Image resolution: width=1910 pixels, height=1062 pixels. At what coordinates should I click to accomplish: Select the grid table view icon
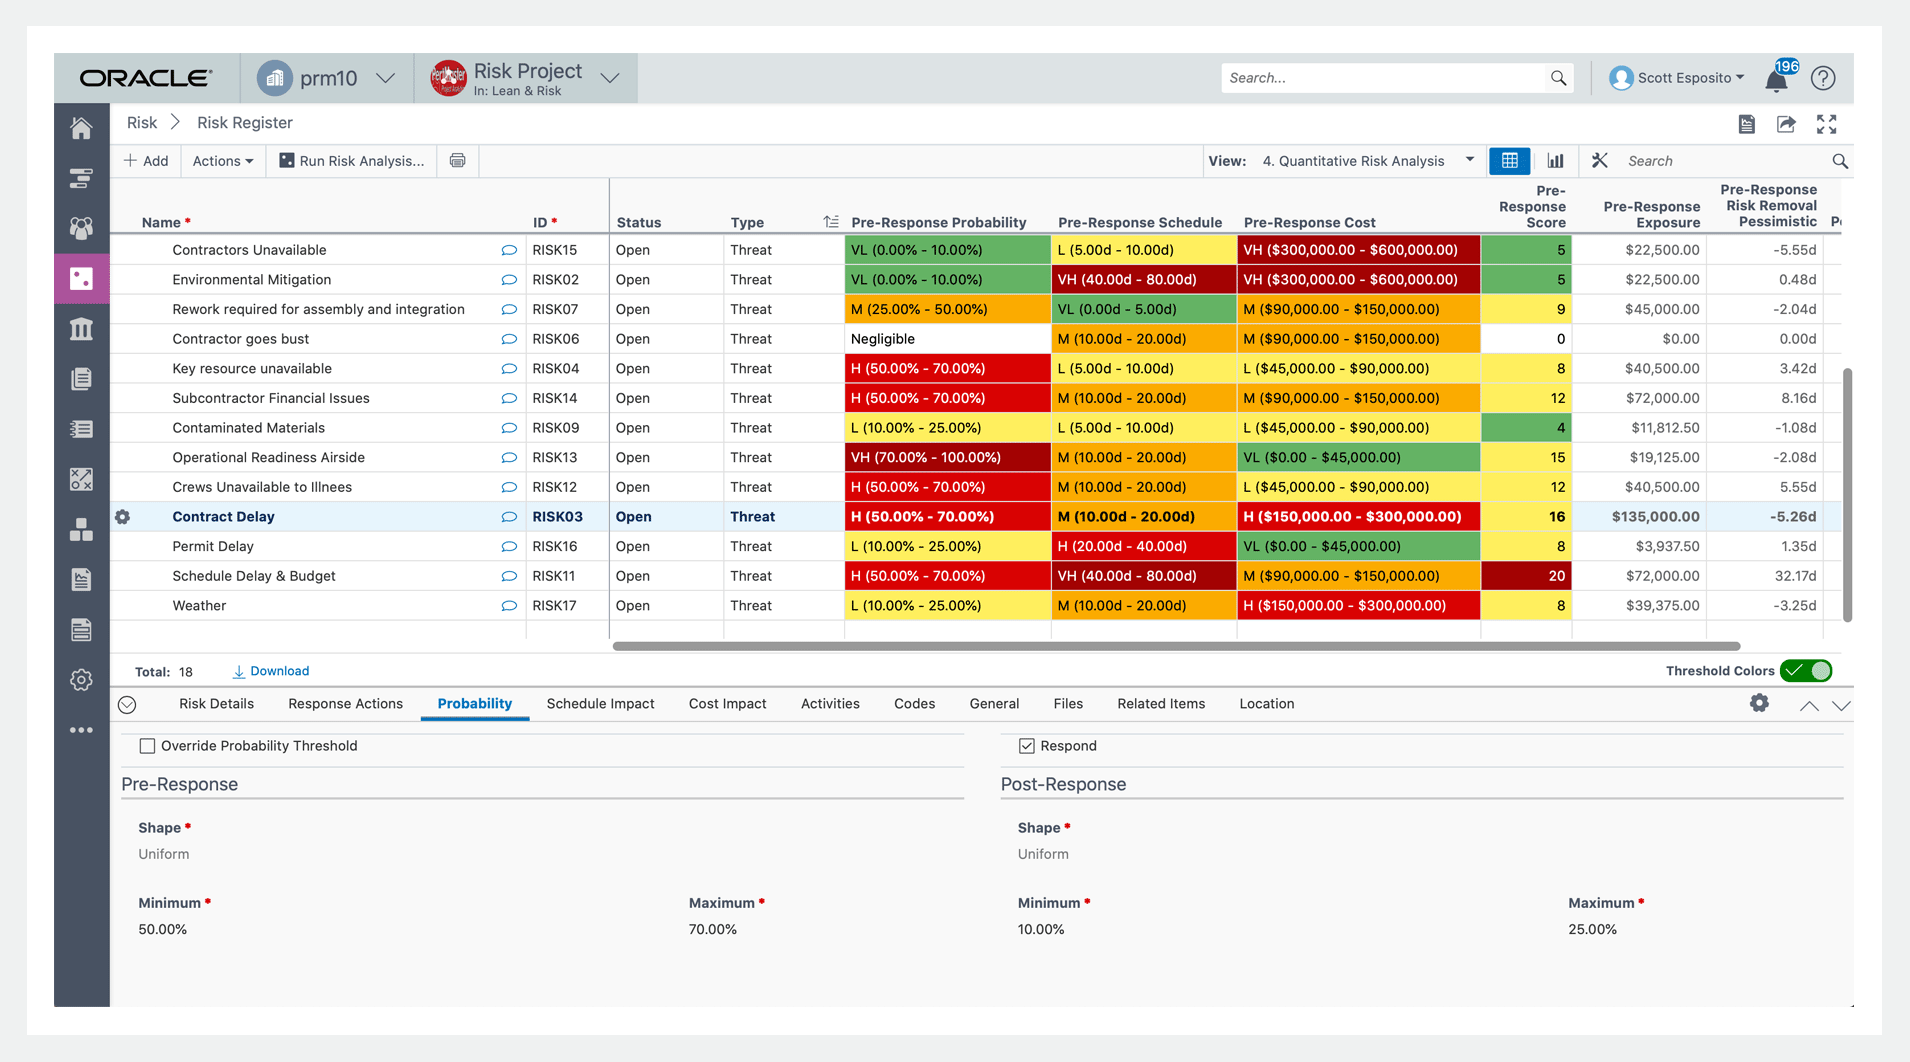1509,161
